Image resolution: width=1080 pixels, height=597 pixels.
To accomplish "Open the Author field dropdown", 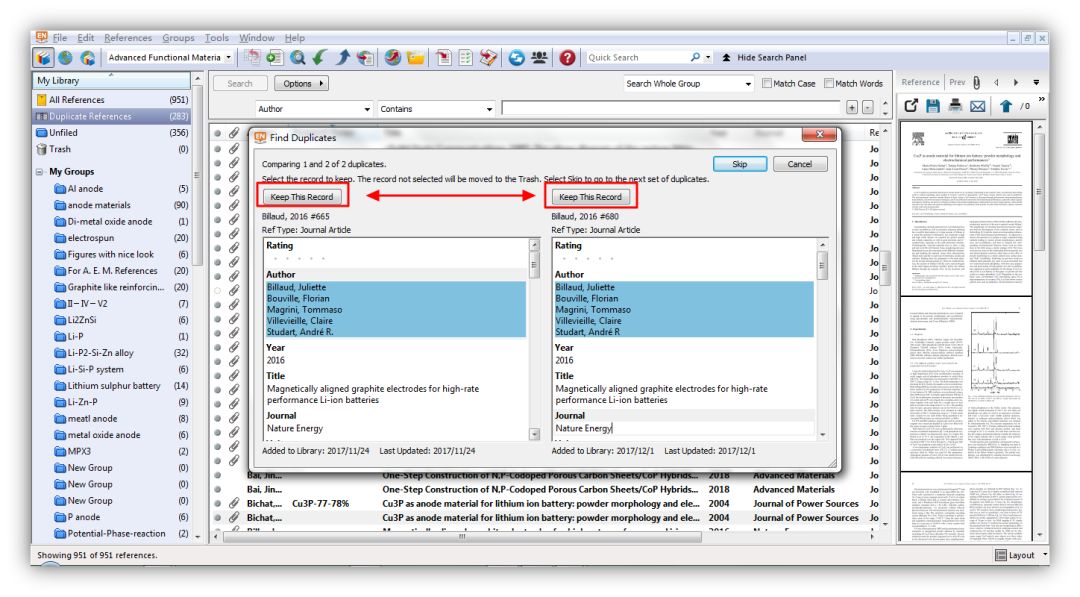I will [313, 109].
